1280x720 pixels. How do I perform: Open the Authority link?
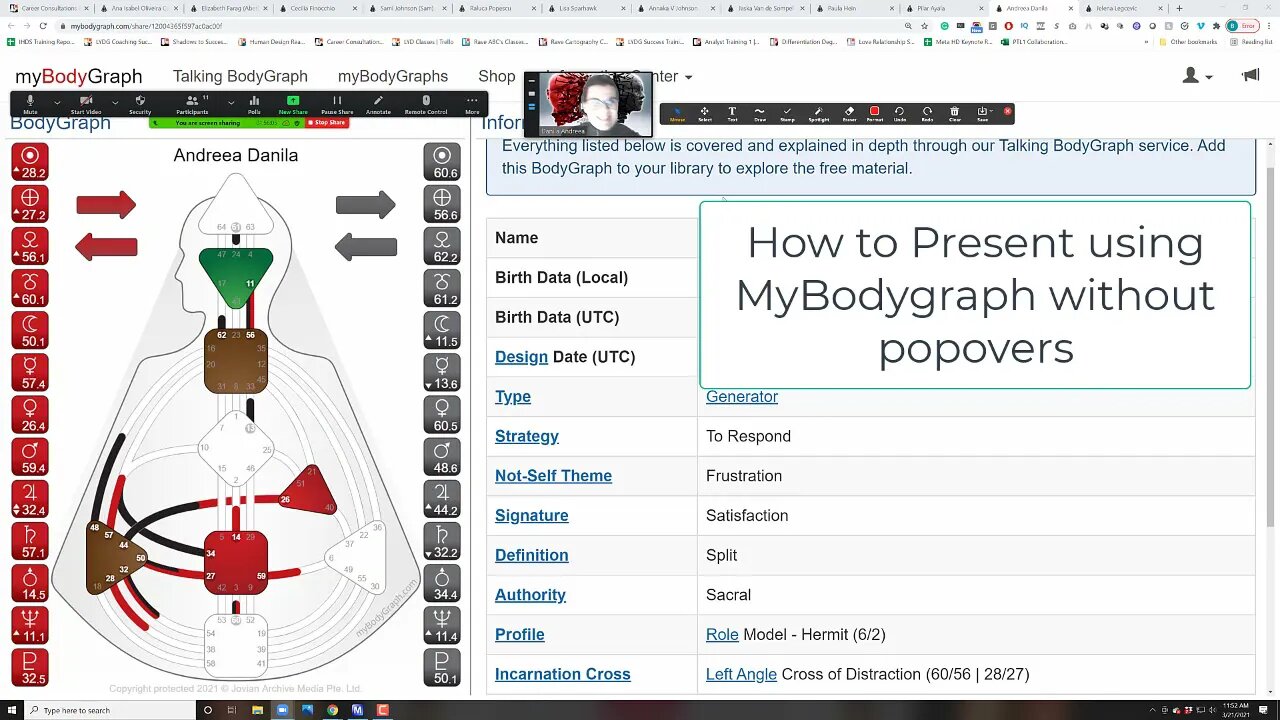(530, 595)
